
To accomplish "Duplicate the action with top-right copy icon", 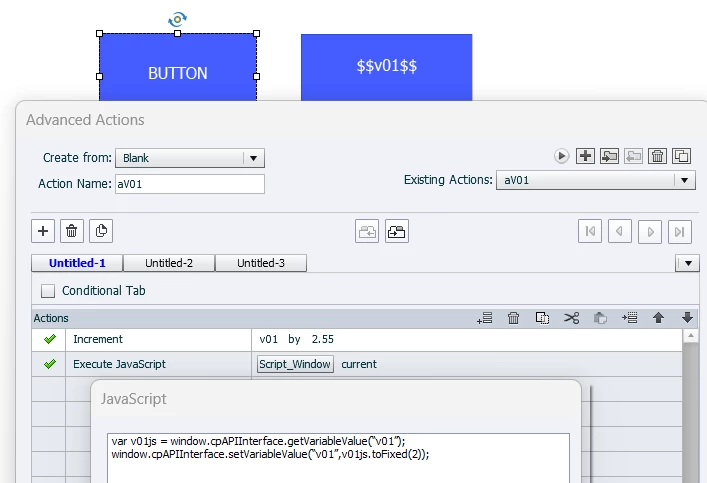I will coord(681,156).
